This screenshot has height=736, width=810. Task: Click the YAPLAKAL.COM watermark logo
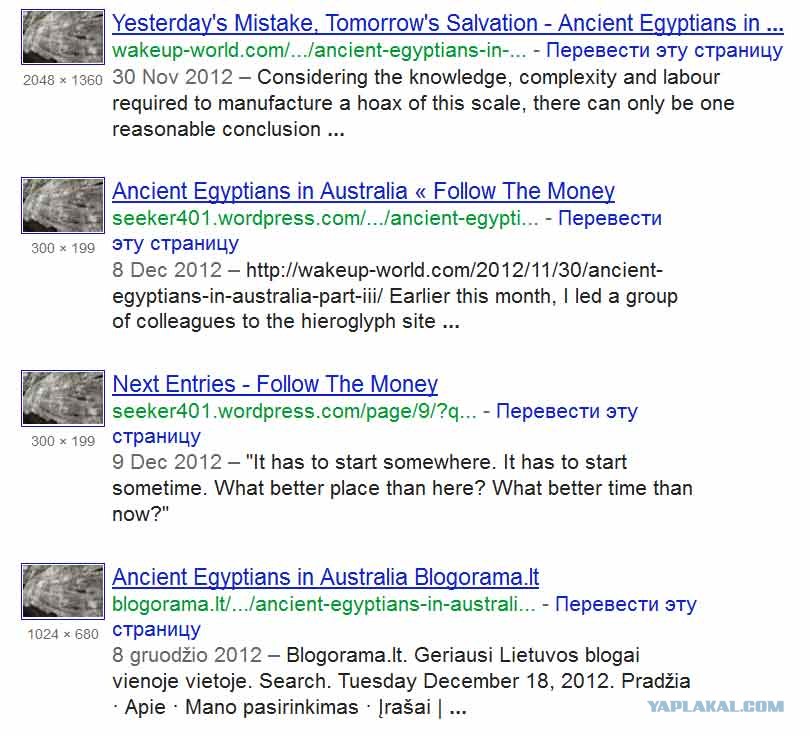point(715,707)
